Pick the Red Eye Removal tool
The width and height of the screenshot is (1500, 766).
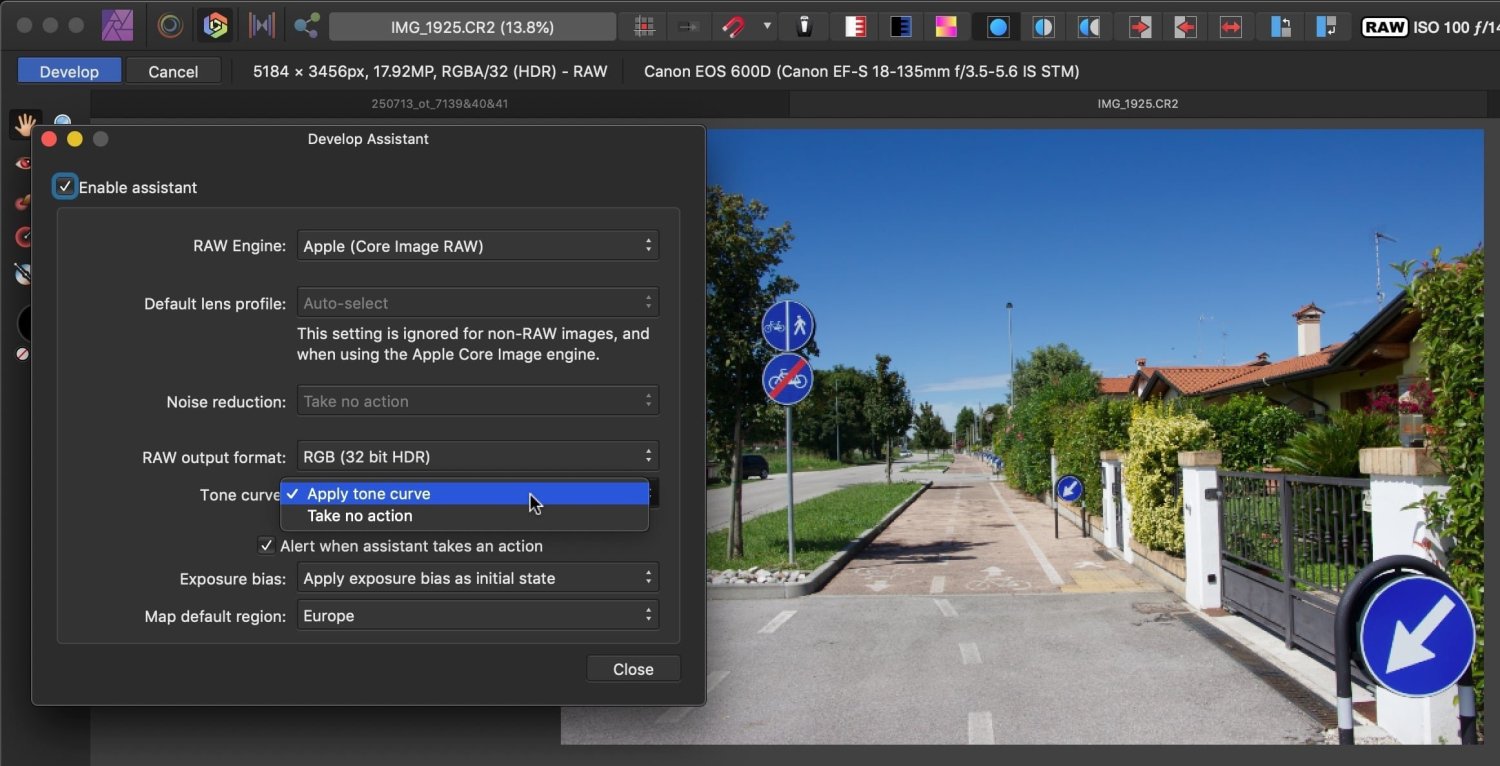click(x=22, y=163)
